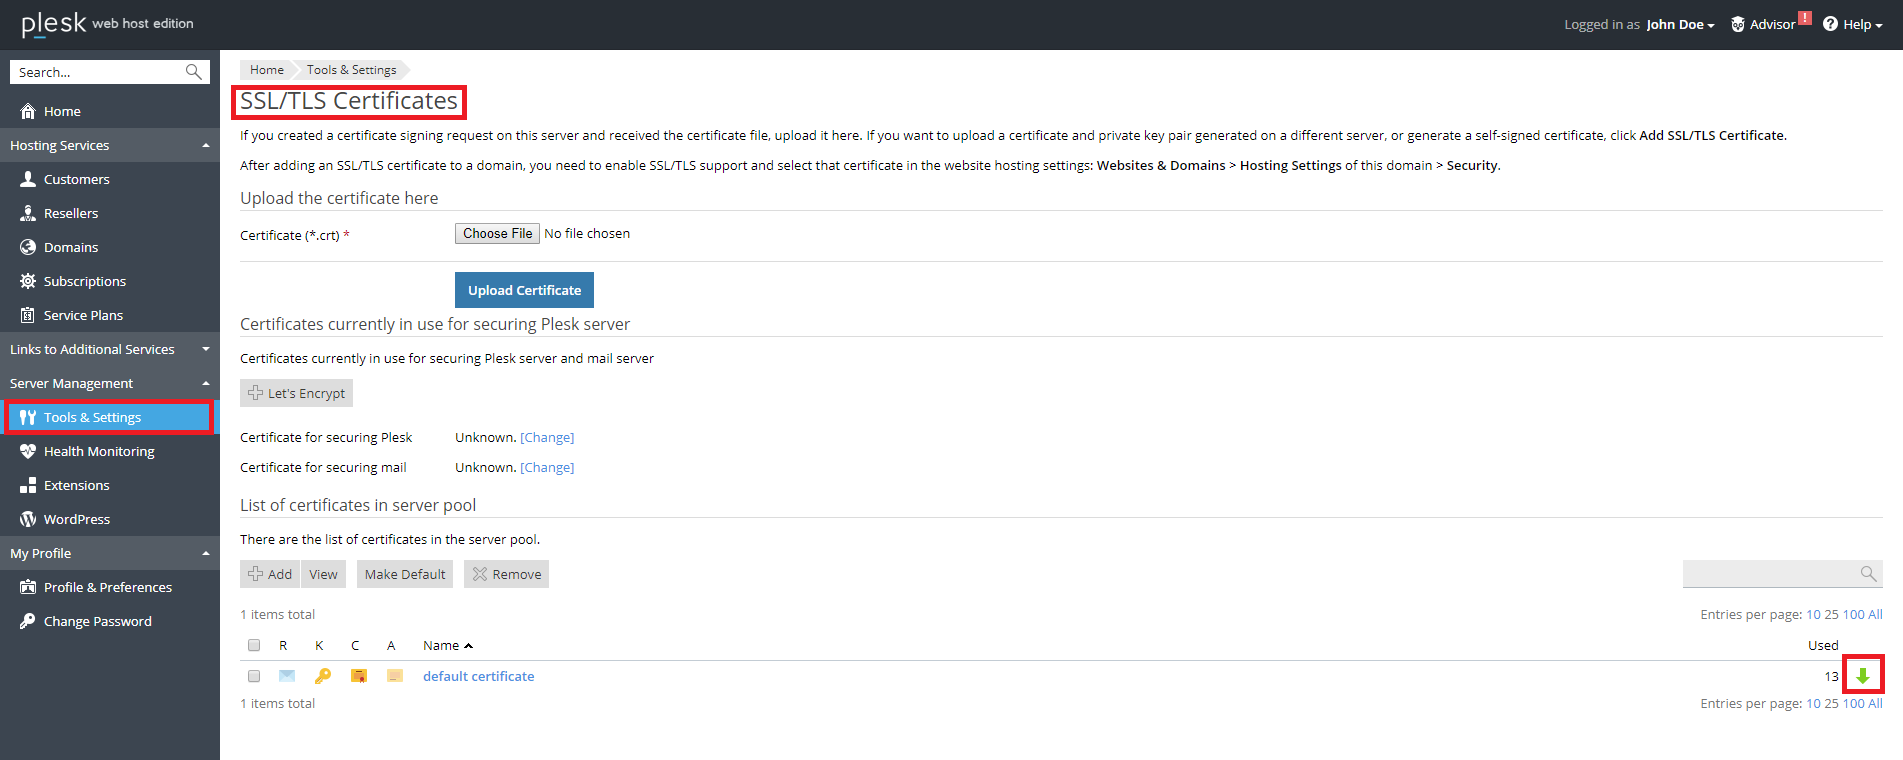The width and height of the screenshot is (1903, 760).
Task: Open the Help dropdown menu
Action: [1853, 24]
